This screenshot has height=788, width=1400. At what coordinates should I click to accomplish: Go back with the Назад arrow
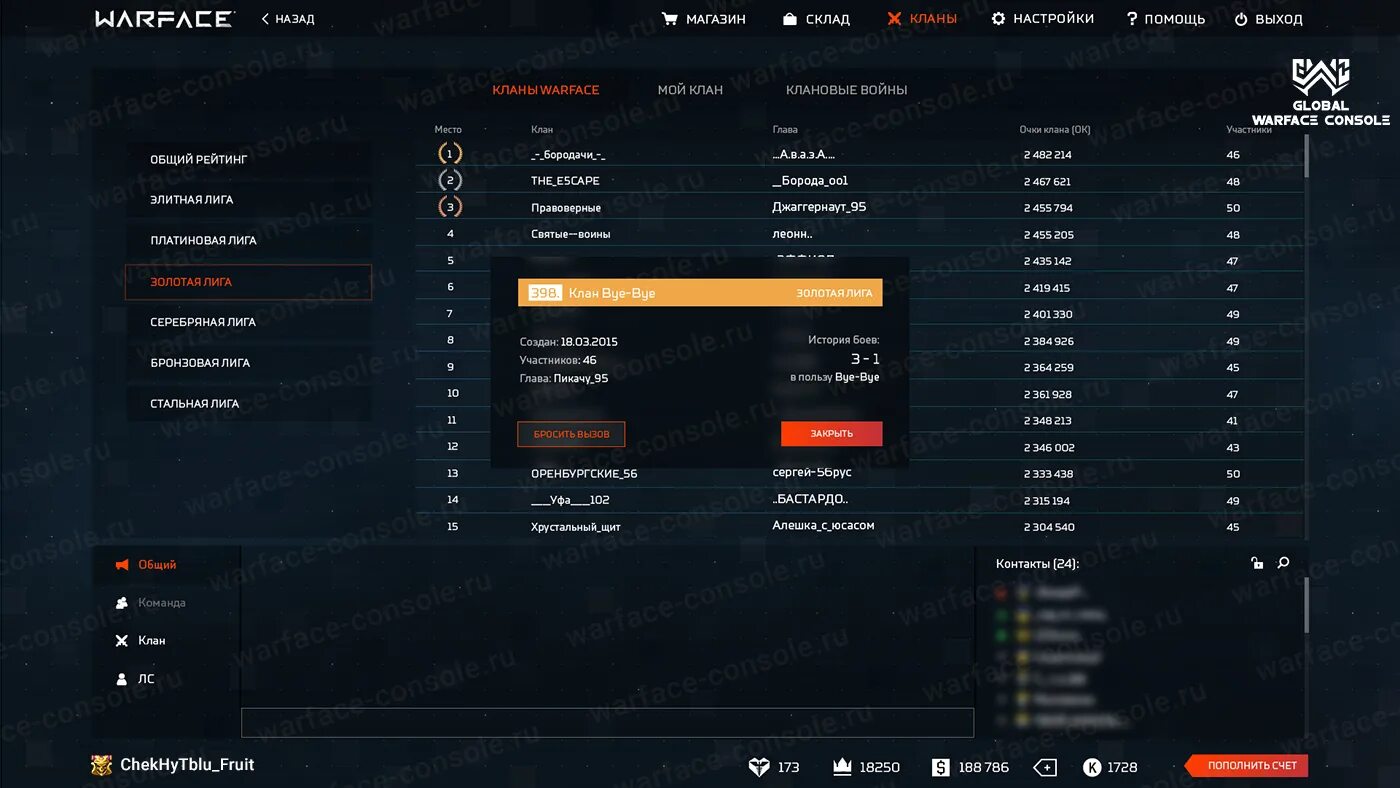click(x=288, y=19)
